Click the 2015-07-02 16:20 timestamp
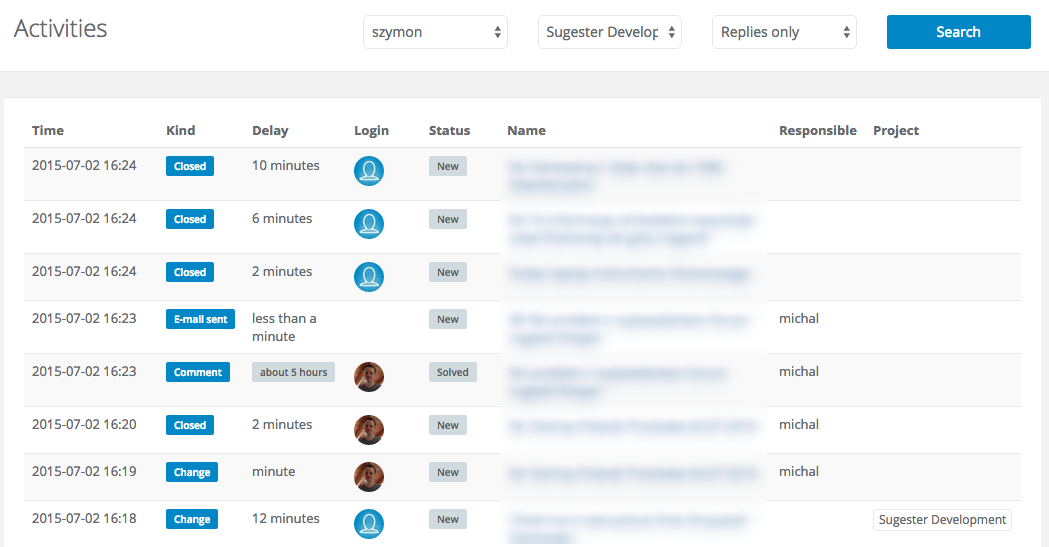 (84, 424)
